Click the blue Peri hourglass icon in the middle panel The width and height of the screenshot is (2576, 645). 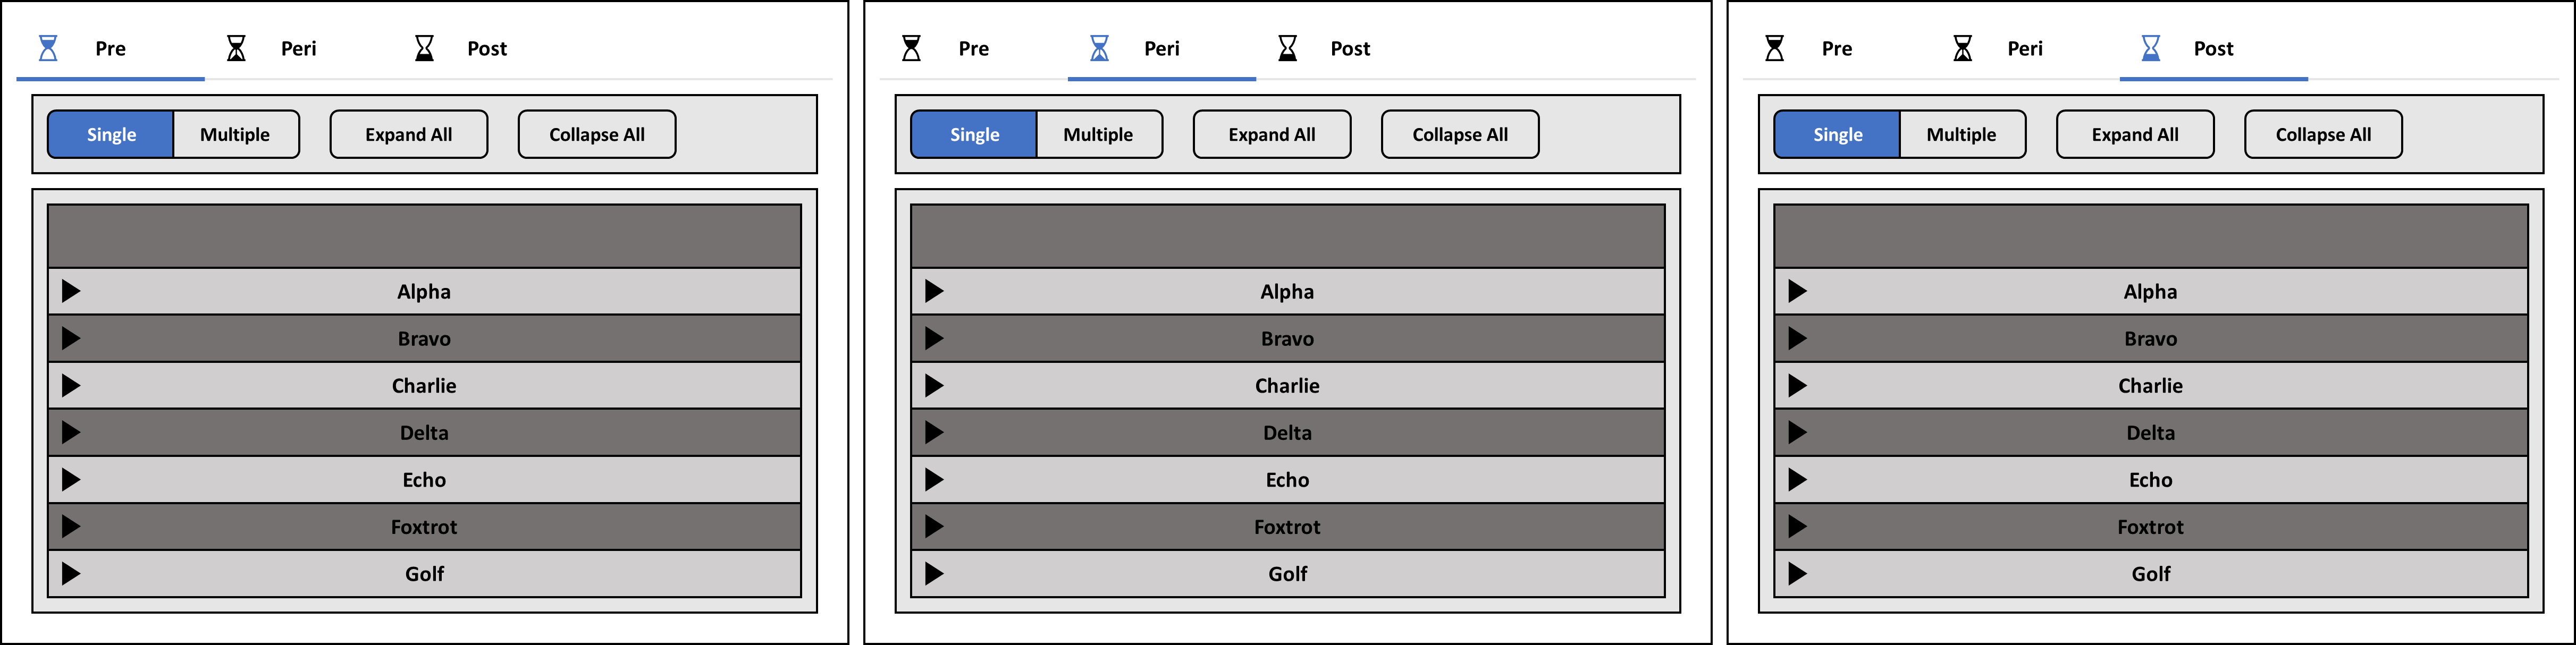[1099, 48]
